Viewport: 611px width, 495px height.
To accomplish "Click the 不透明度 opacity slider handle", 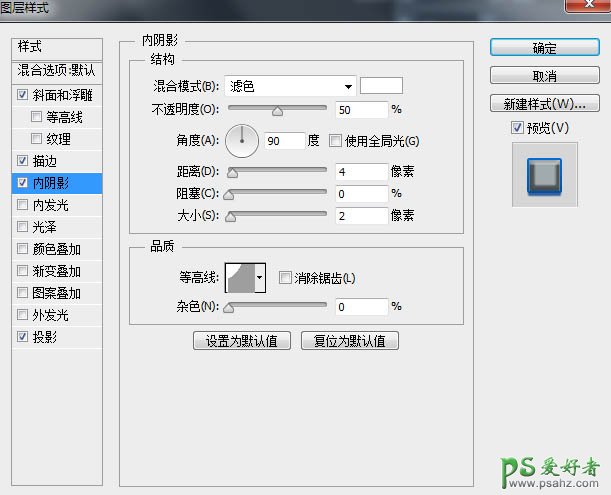I will [x=277, y=112].
